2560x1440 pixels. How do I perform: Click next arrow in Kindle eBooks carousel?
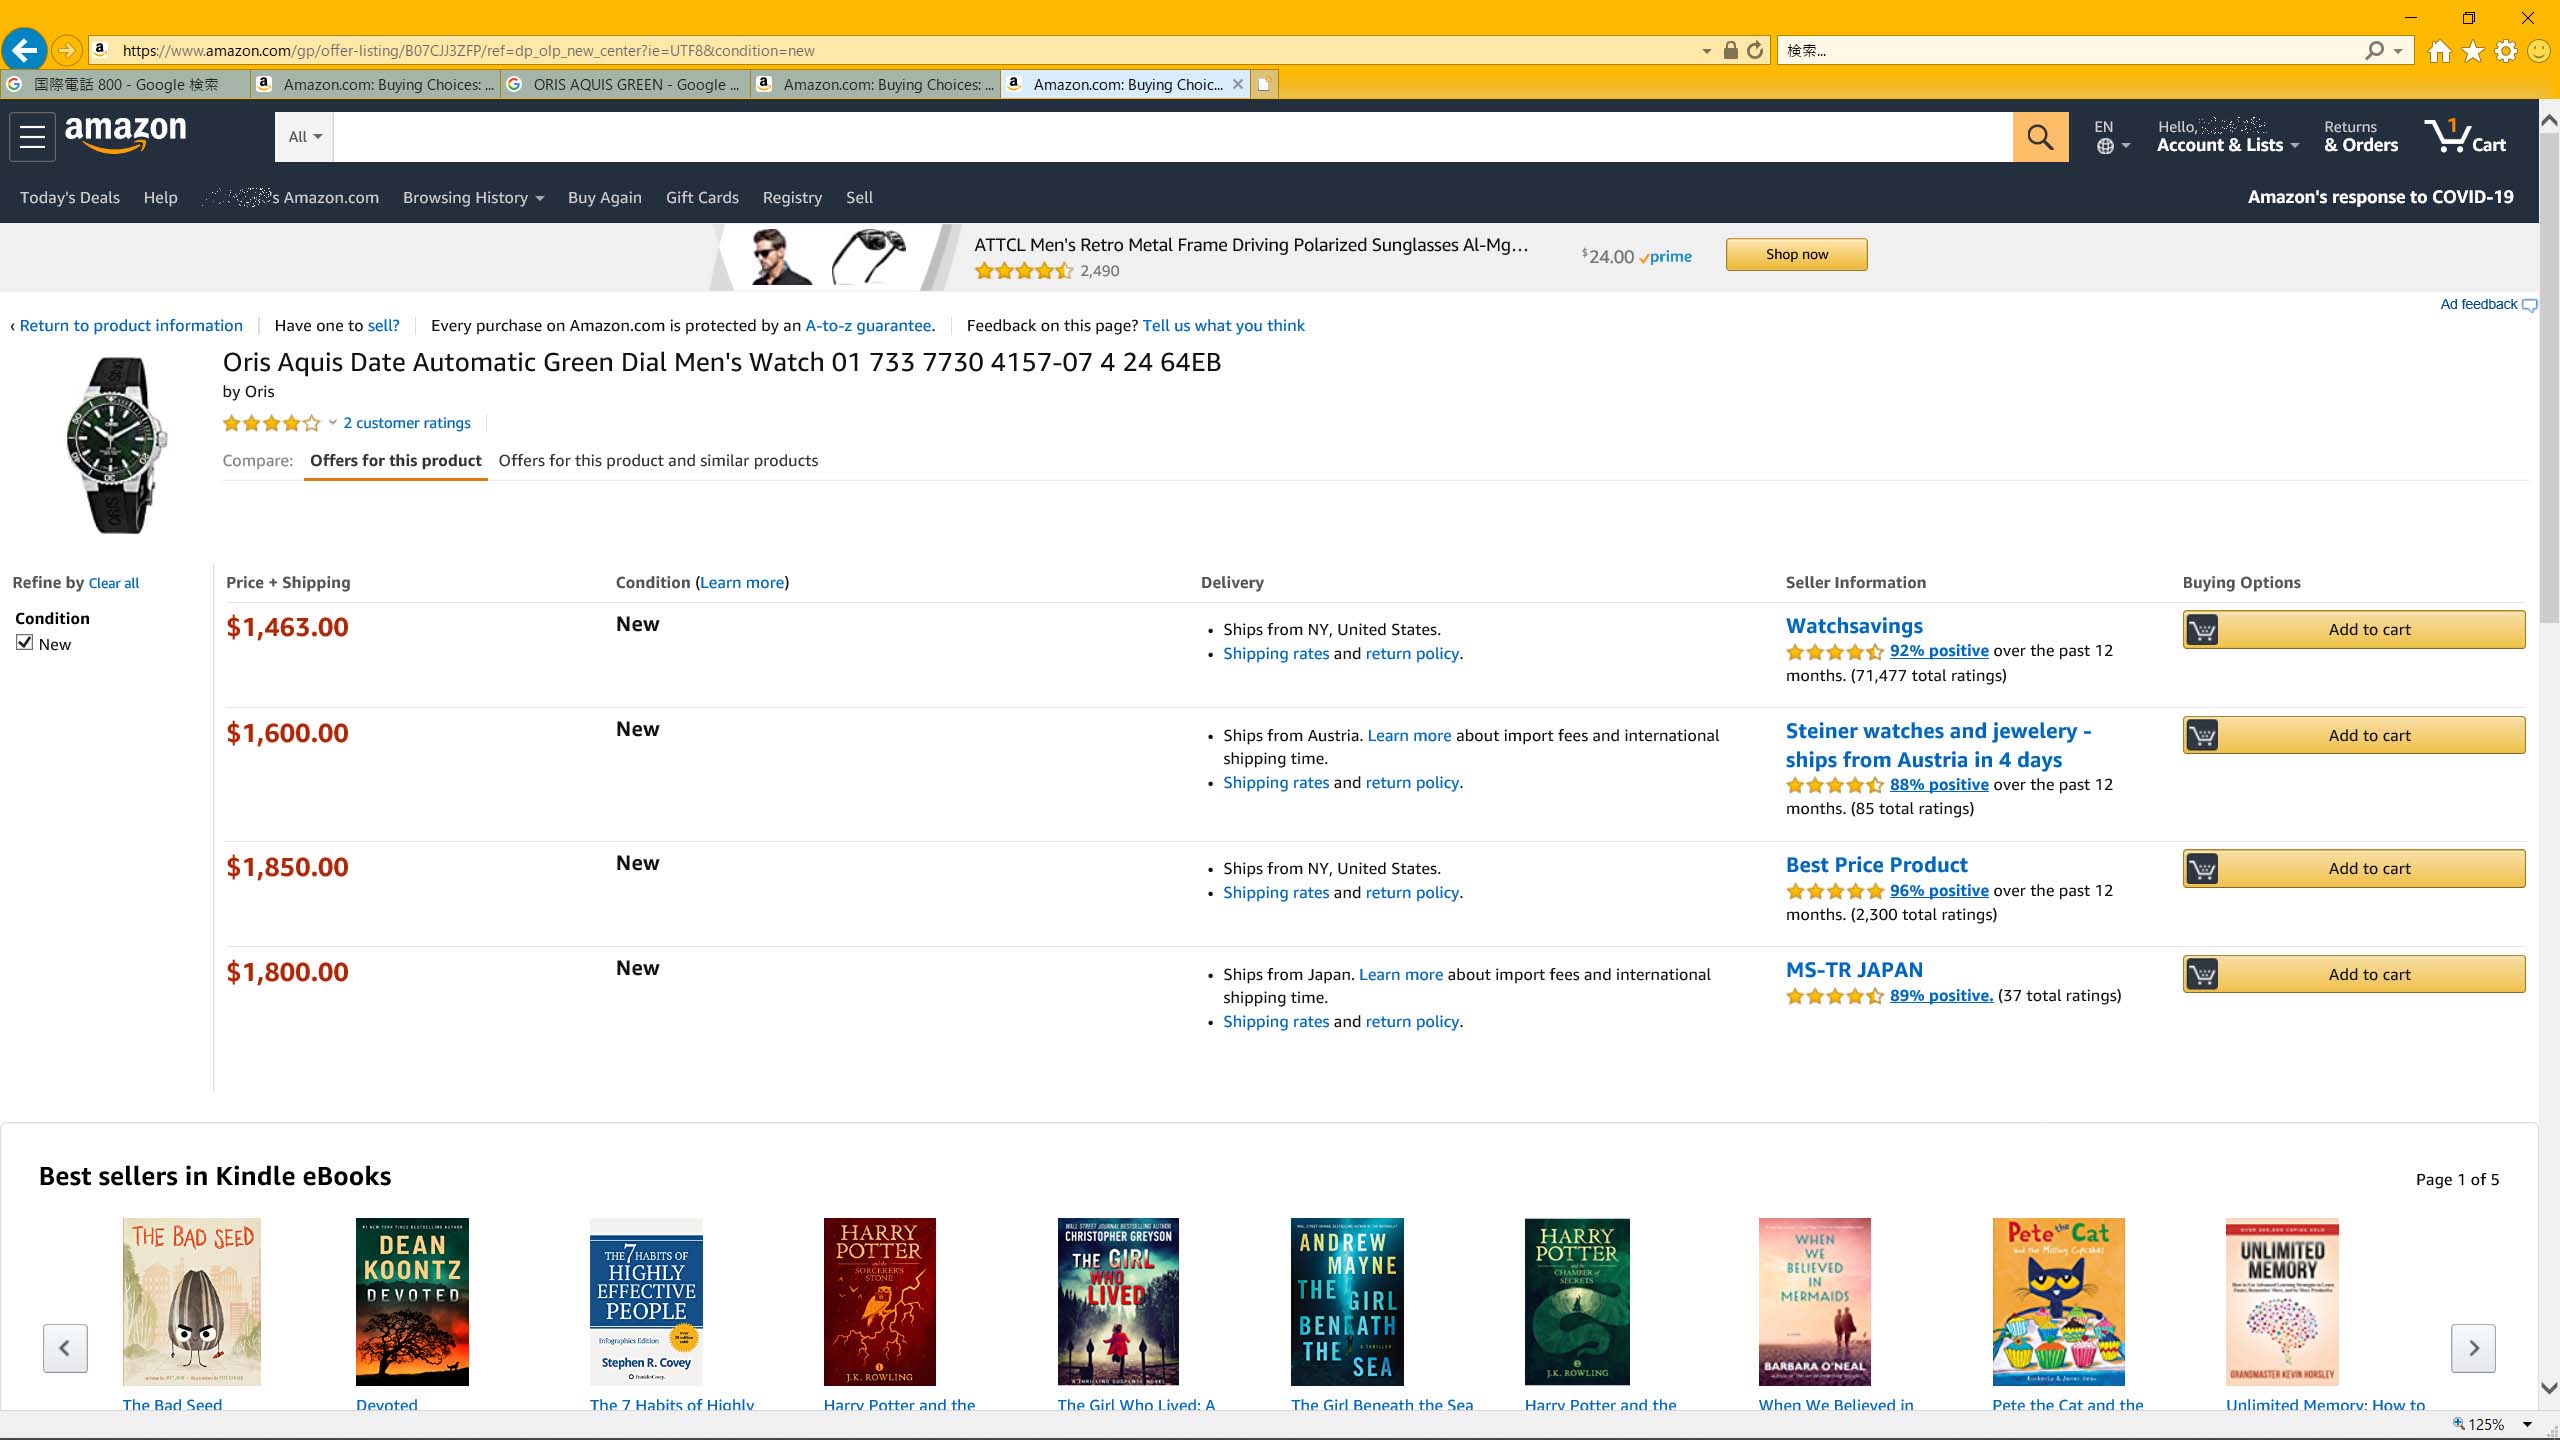2473,1348
